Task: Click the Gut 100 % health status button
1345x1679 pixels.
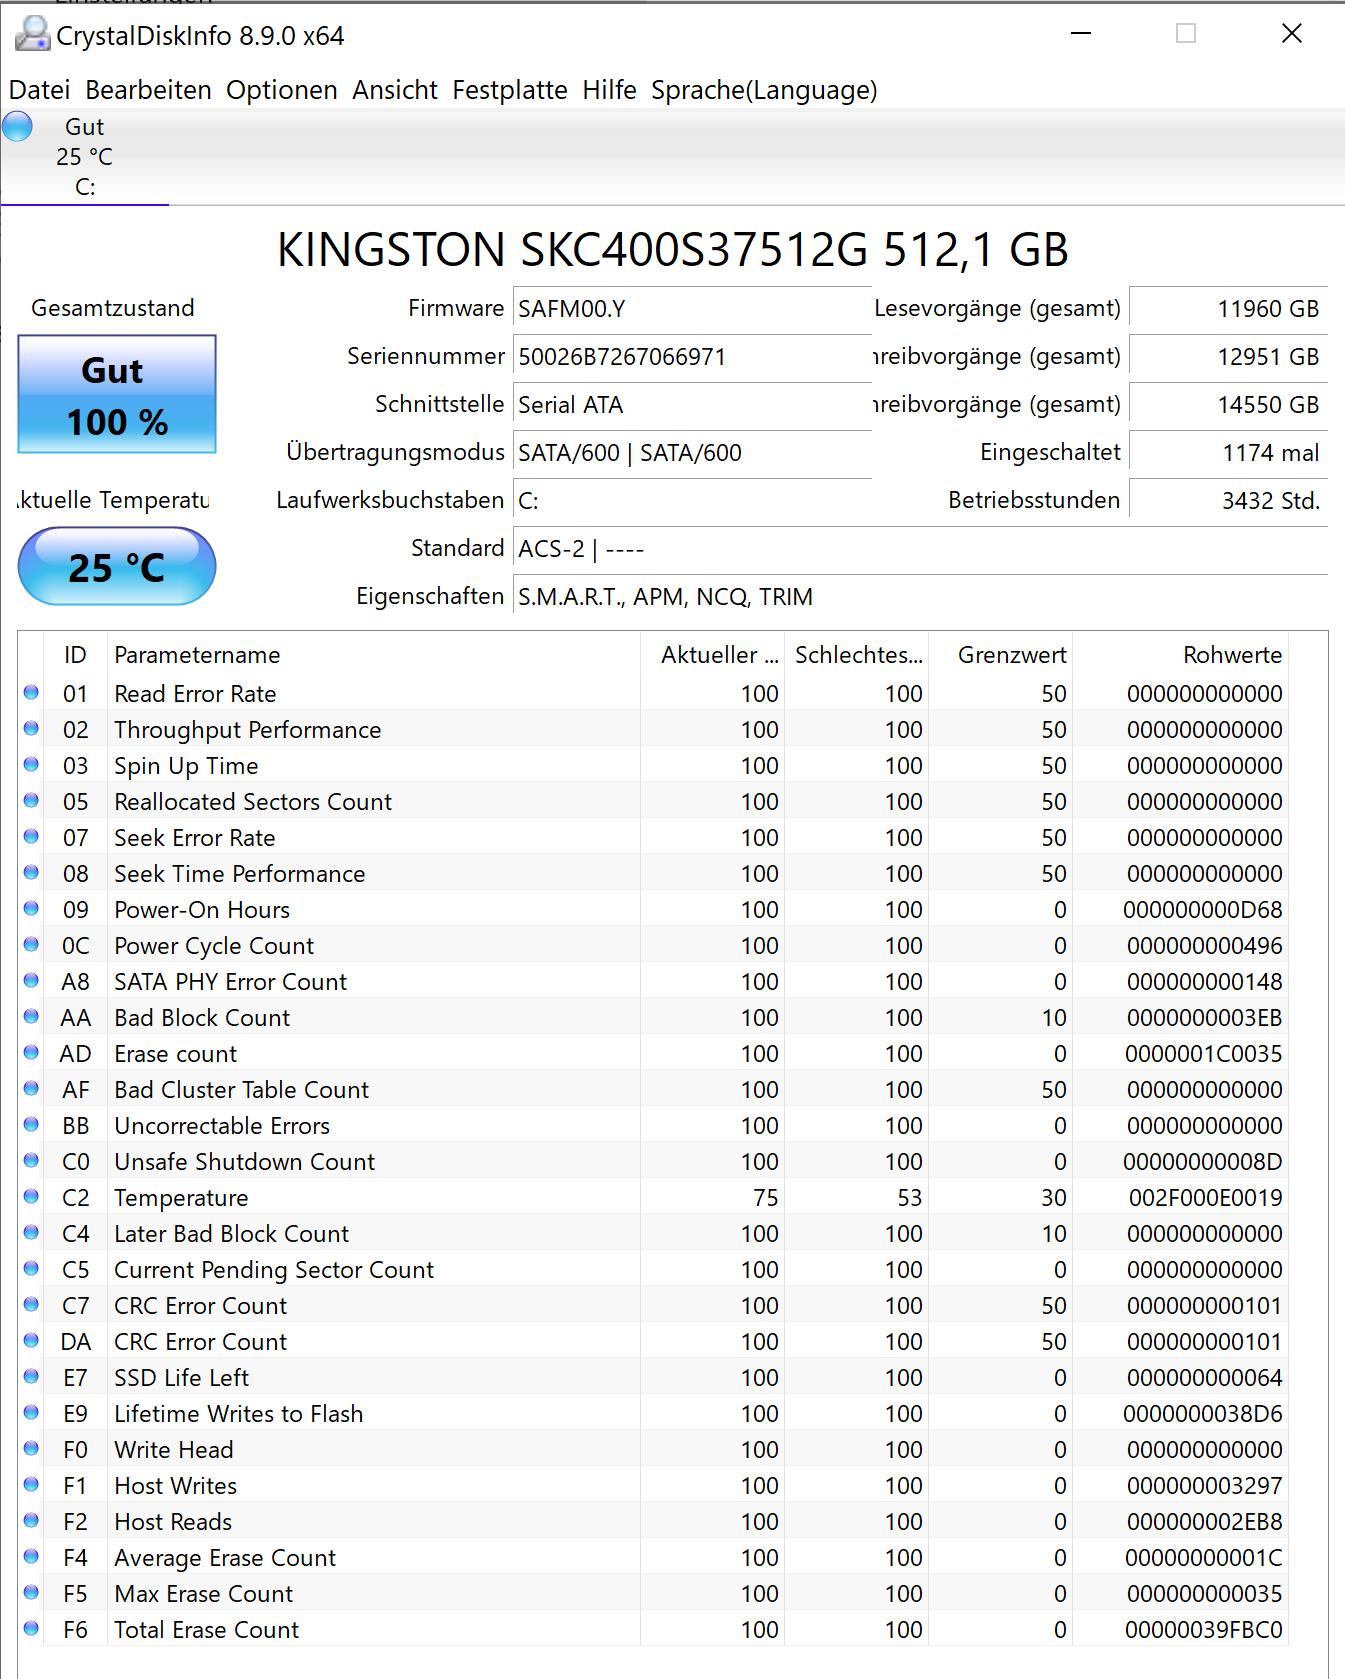Action: tap(117, 394)
